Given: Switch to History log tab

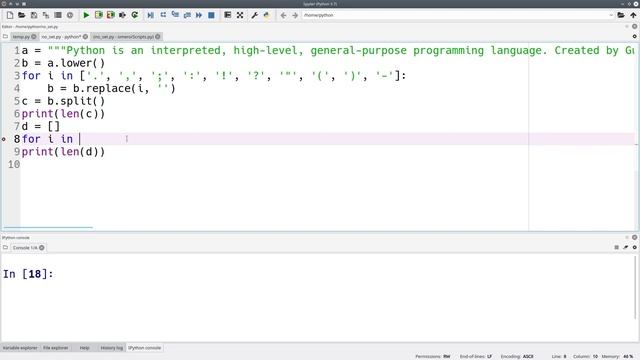Looking at the screenshot, I should coord(111,348).
